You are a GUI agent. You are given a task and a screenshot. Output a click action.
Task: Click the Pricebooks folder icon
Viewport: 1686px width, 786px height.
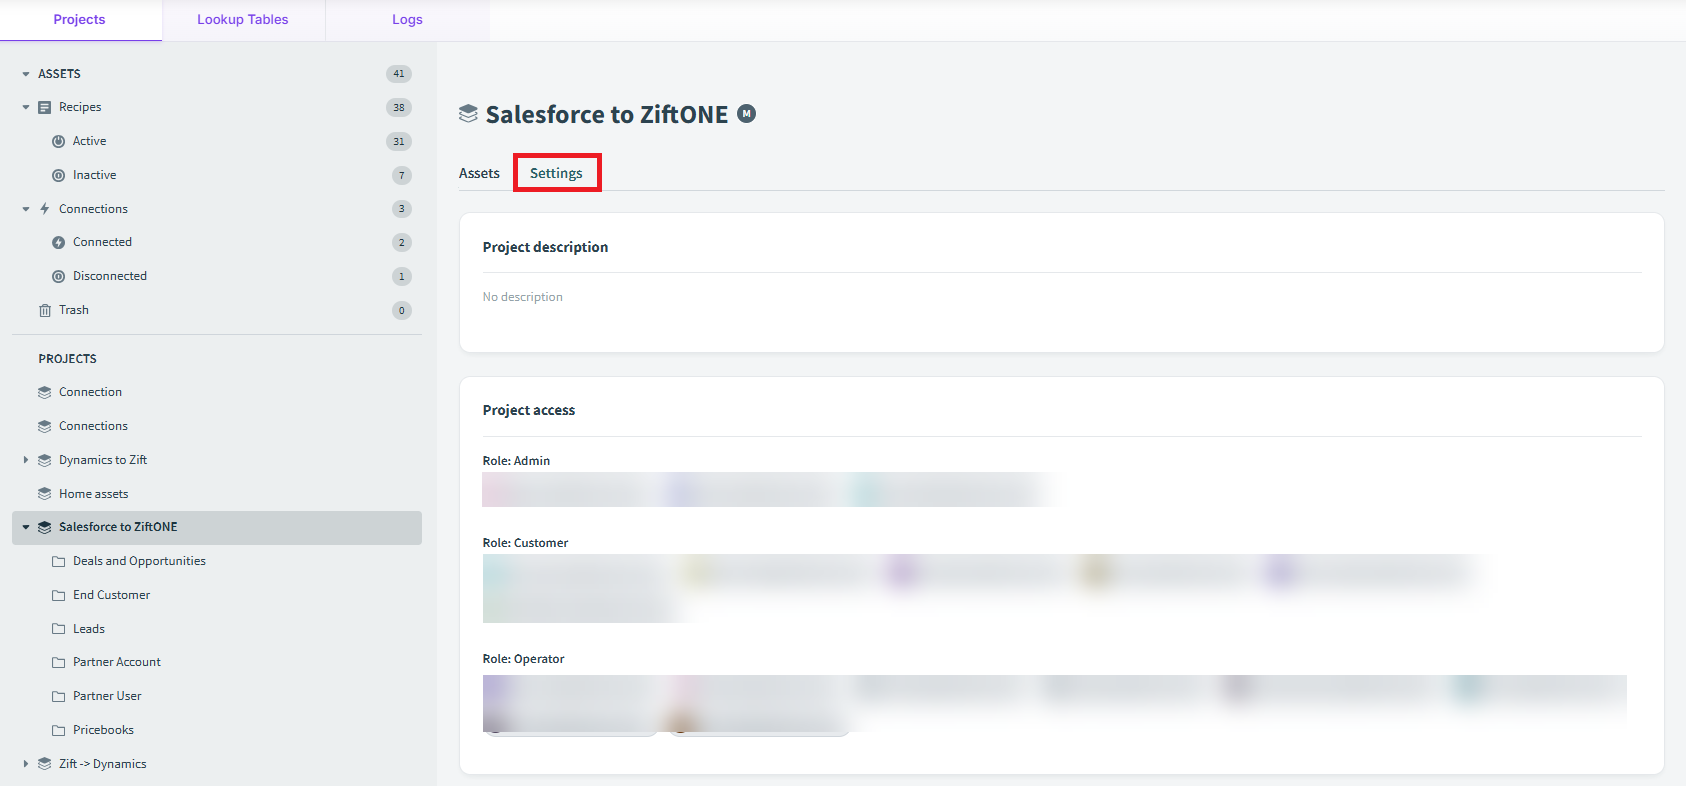pos(58,730)
